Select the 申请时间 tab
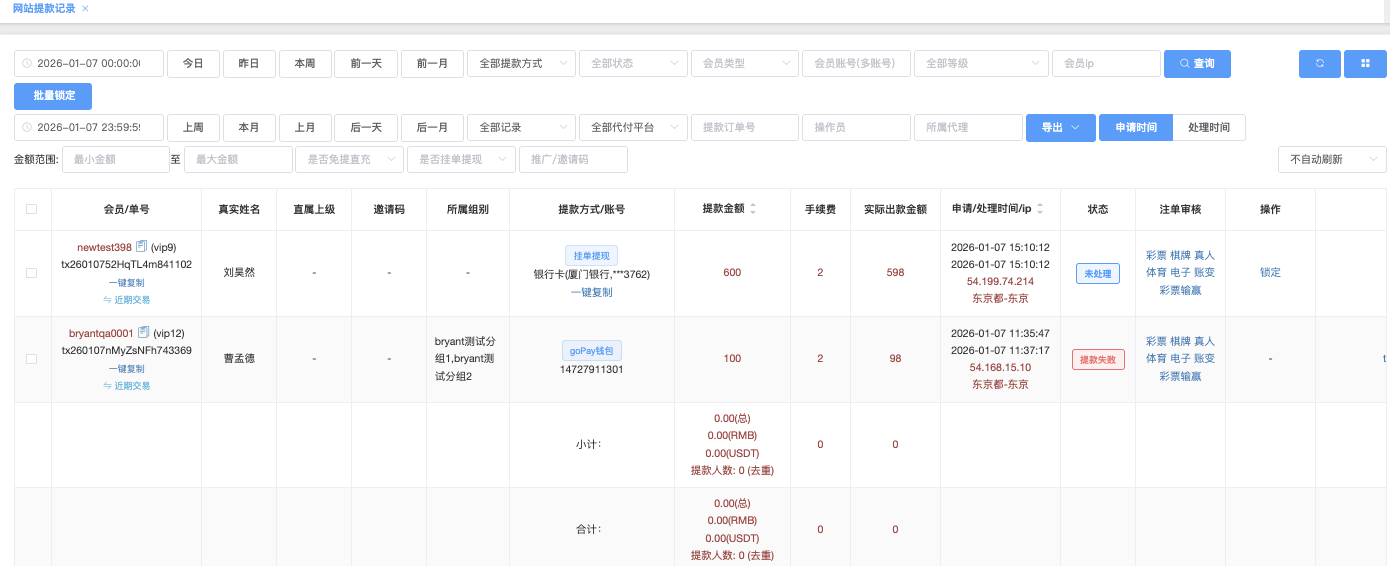This screenshot has width=1390, height=566. tap(1135, 128)
